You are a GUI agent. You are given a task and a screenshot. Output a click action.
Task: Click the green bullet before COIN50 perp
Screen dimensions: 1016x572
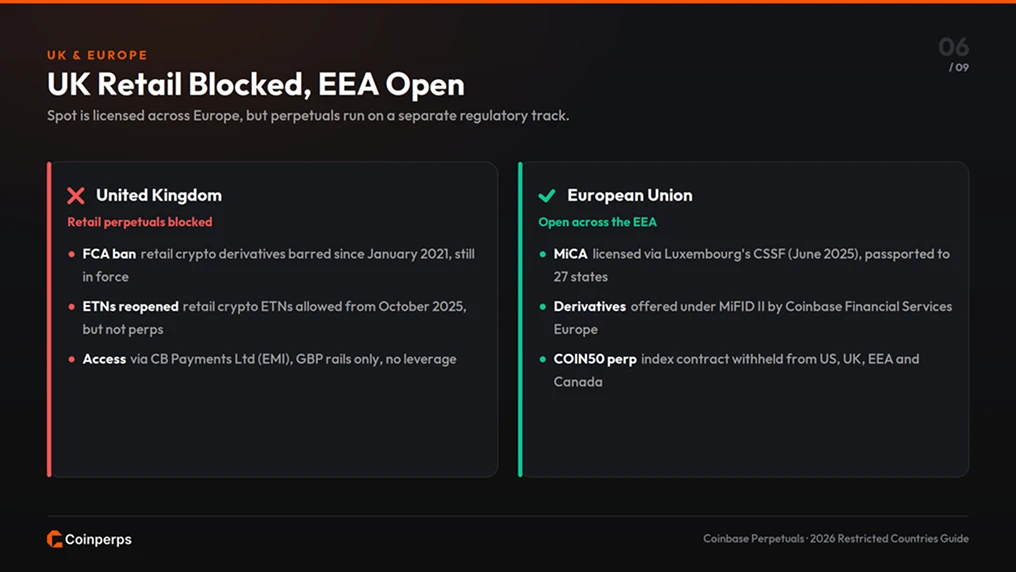pyautogui.click(x=542, y=360)
